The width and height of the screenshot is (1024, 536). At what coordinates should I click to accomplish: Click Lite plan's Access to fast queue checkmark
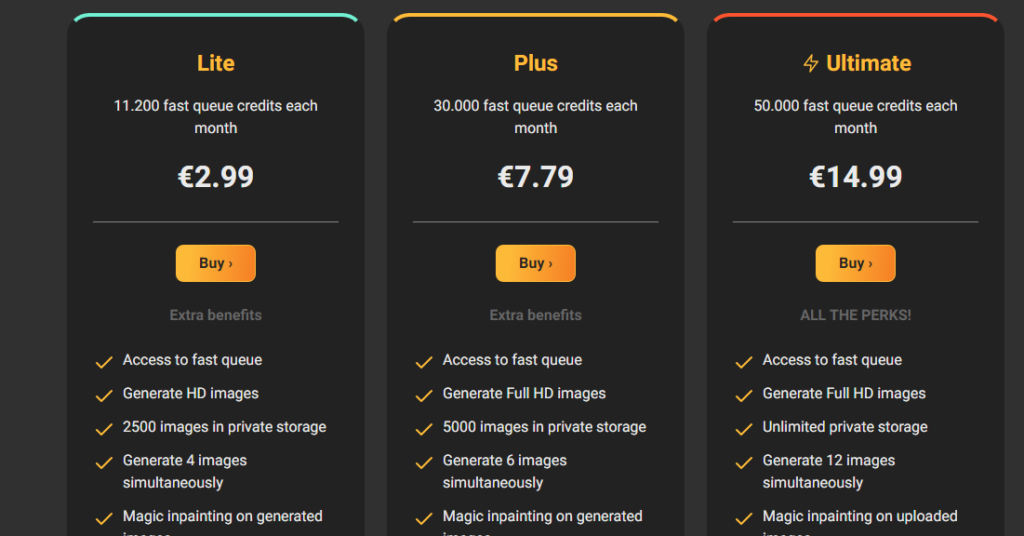(x=104, y=362)
